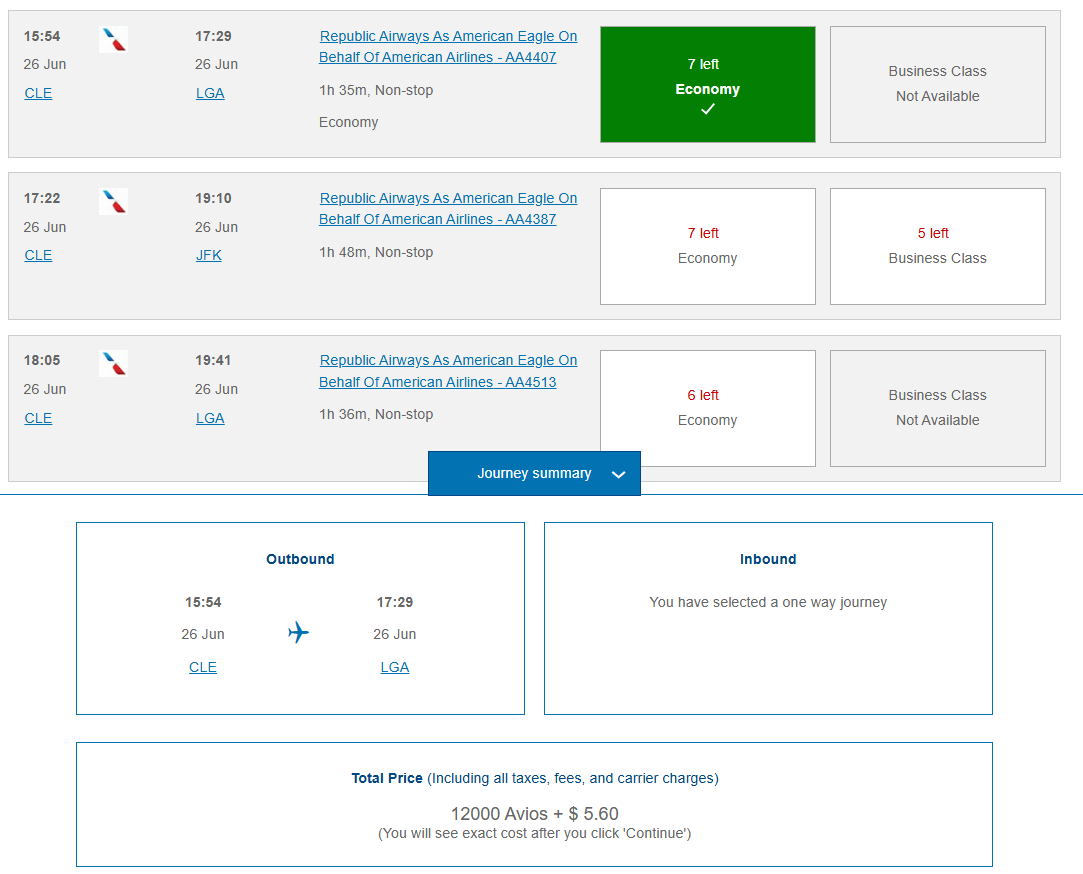Screen dimensions: 1083x874
Task: Click Business Class Not Available on AA4407
Action: [x=937, y=84]
